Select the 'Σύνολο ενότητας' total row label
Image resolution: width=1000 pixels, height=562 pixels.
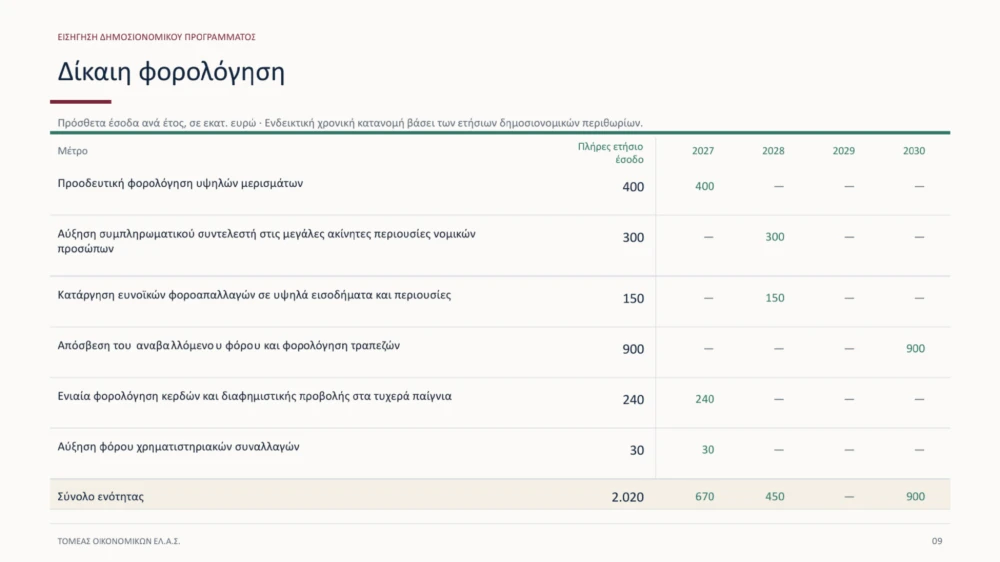coord(101,496)
